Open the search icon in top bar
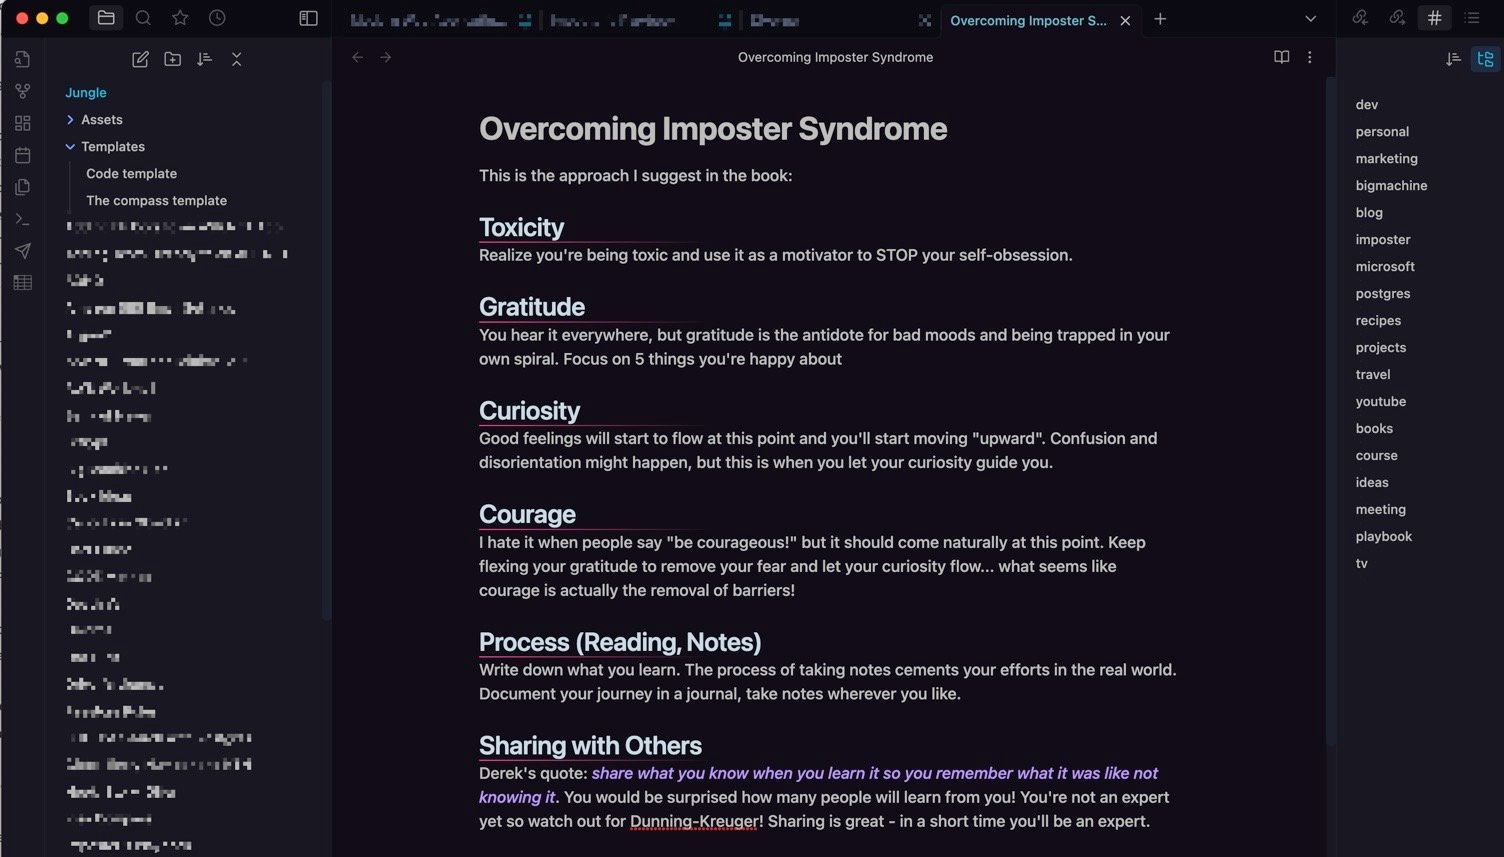Viewport: 1504px width, 857px height. point(143,18)
